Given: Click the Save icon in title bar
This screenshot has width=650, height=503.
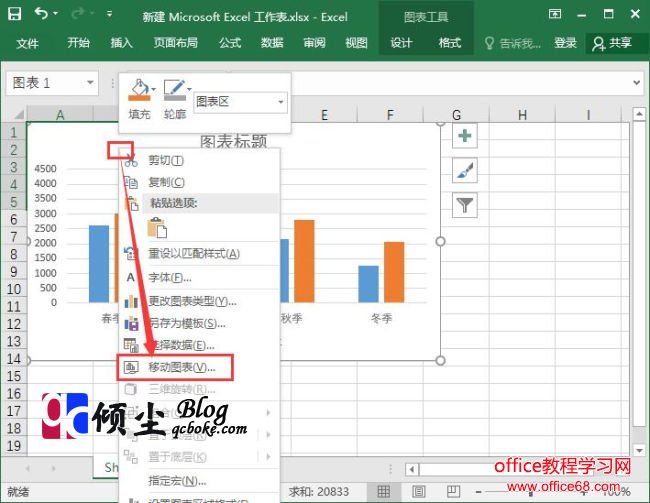Looking at the screenshot, I should coord(15,14).
